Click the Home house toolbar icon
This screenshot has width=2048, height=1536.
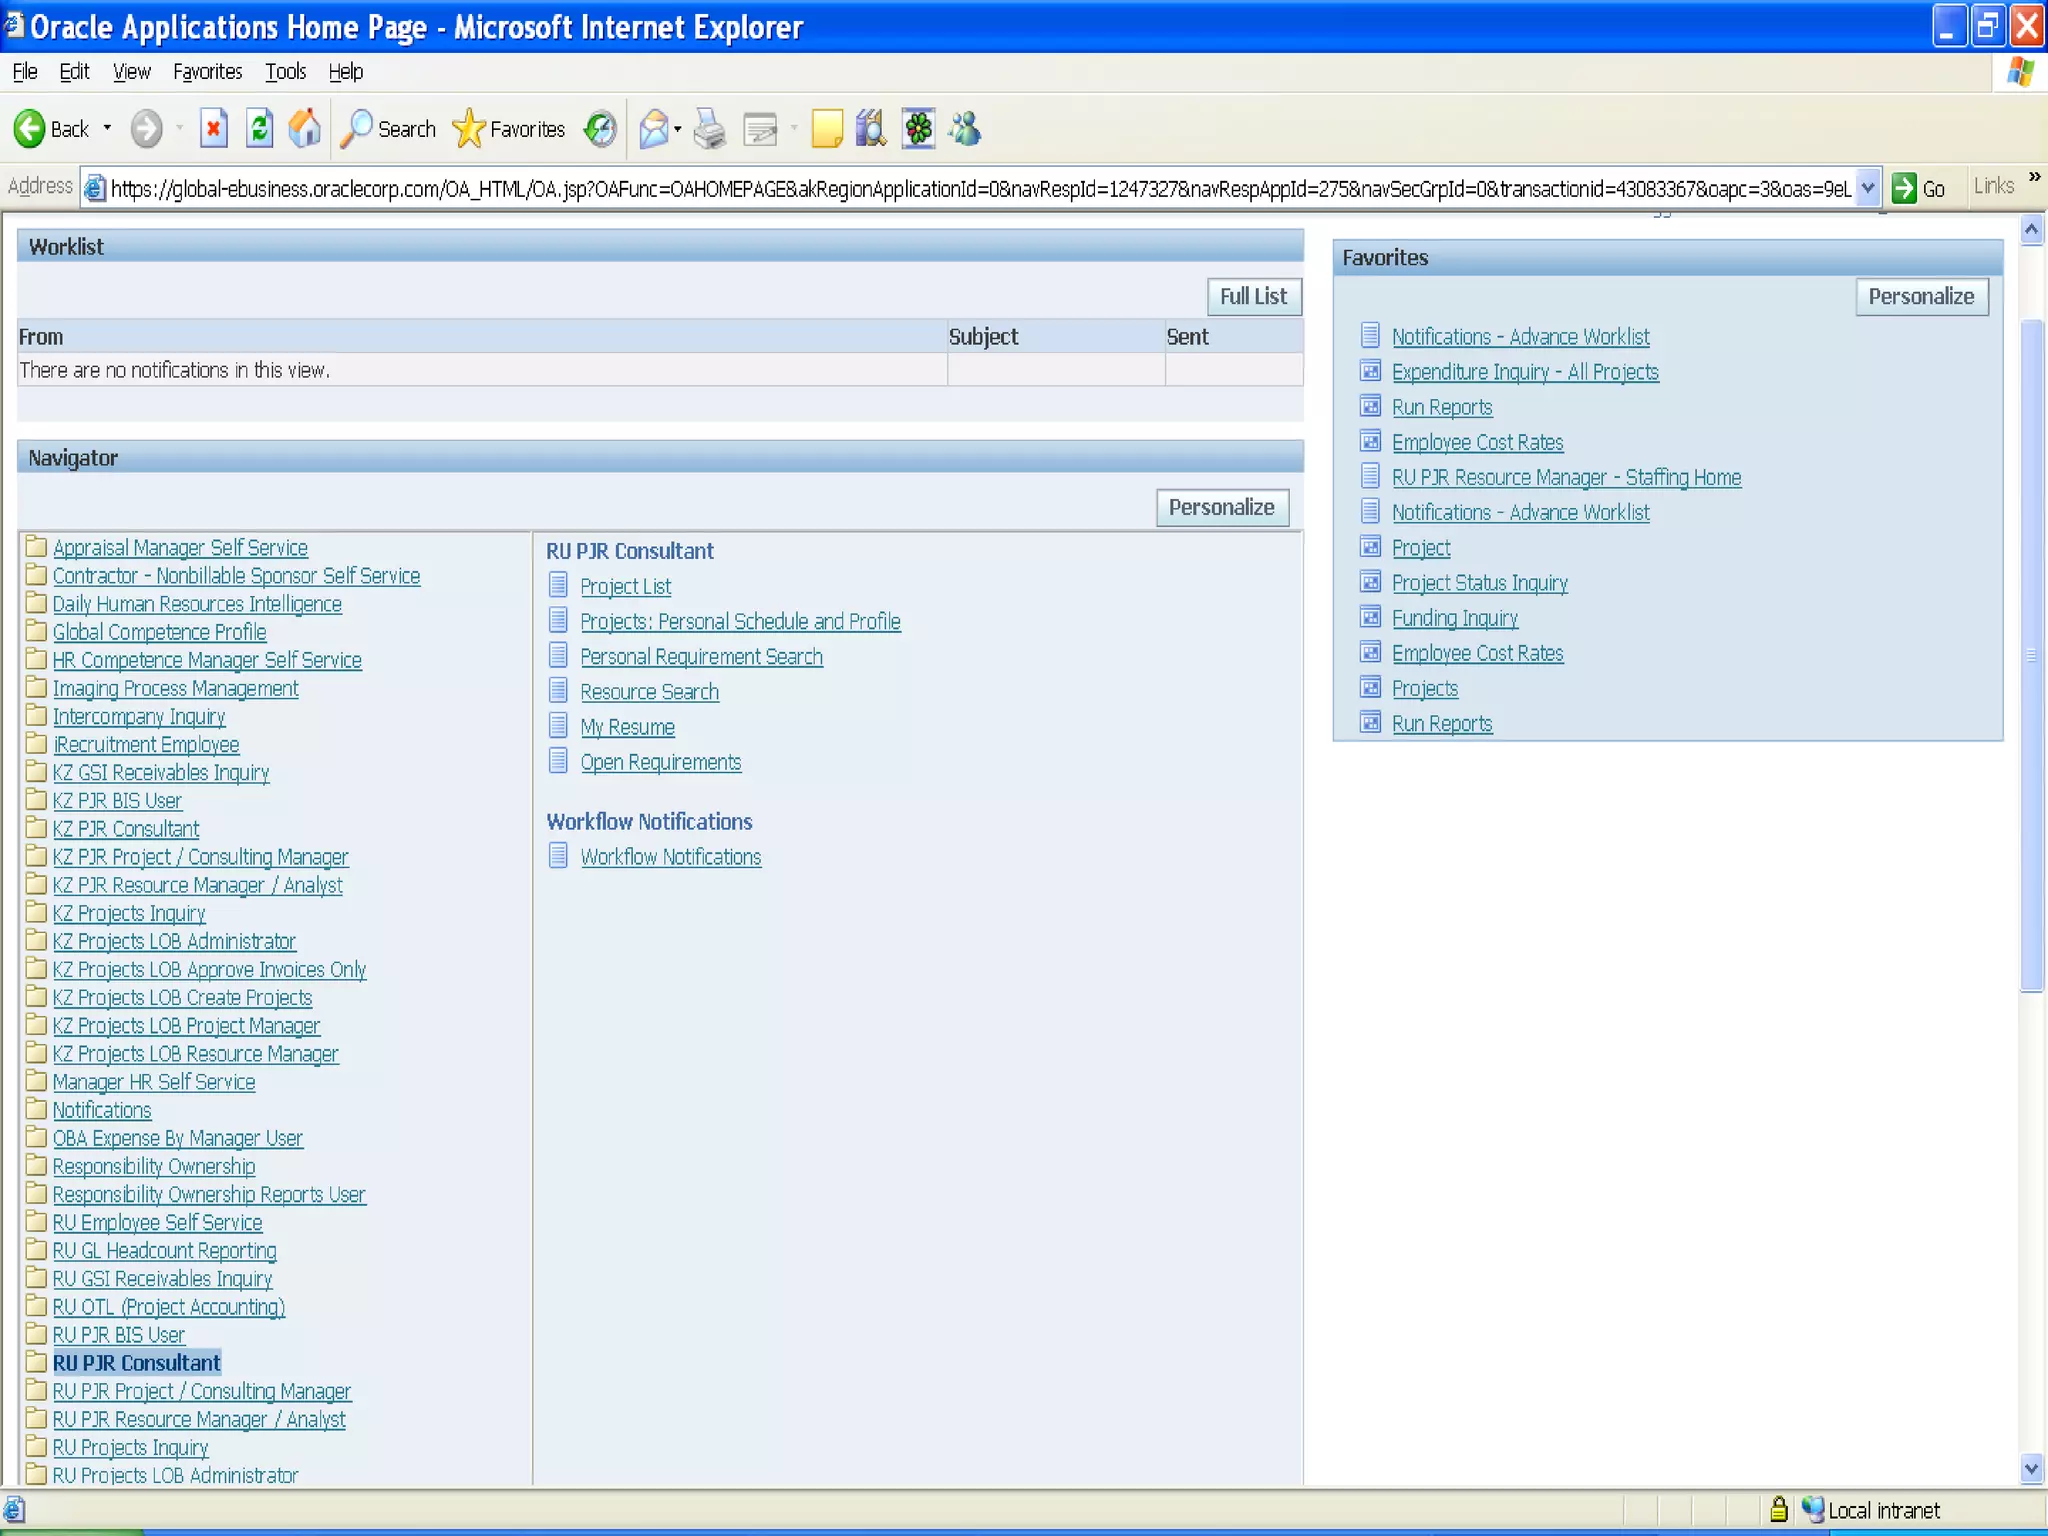(x=304, y=129)
